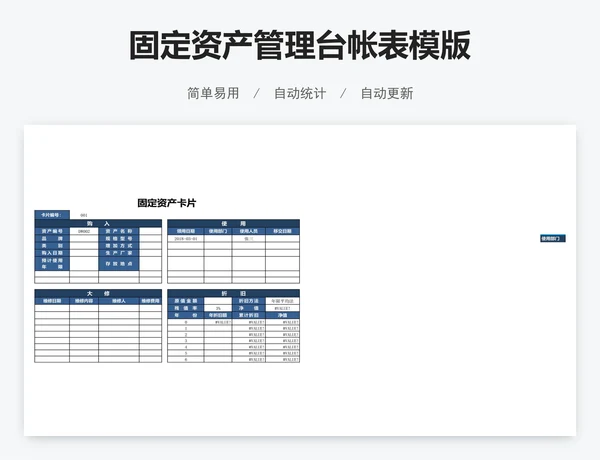
Task: Click the name value under 使用人员
Action: (249, 238)
